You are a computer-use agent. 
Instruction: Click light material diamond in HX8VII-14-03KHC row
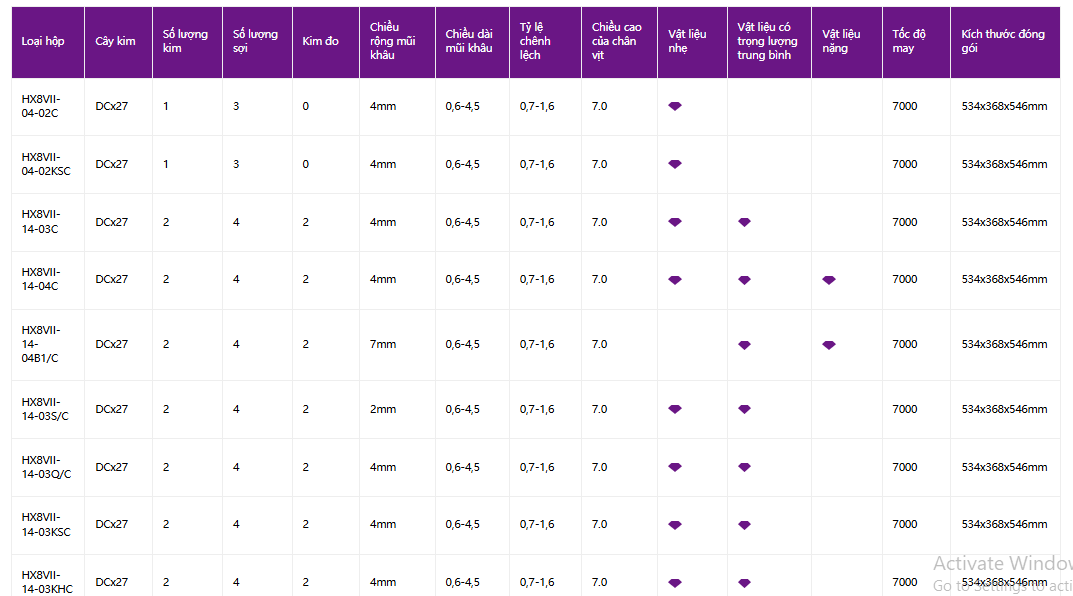pos(675,583)
